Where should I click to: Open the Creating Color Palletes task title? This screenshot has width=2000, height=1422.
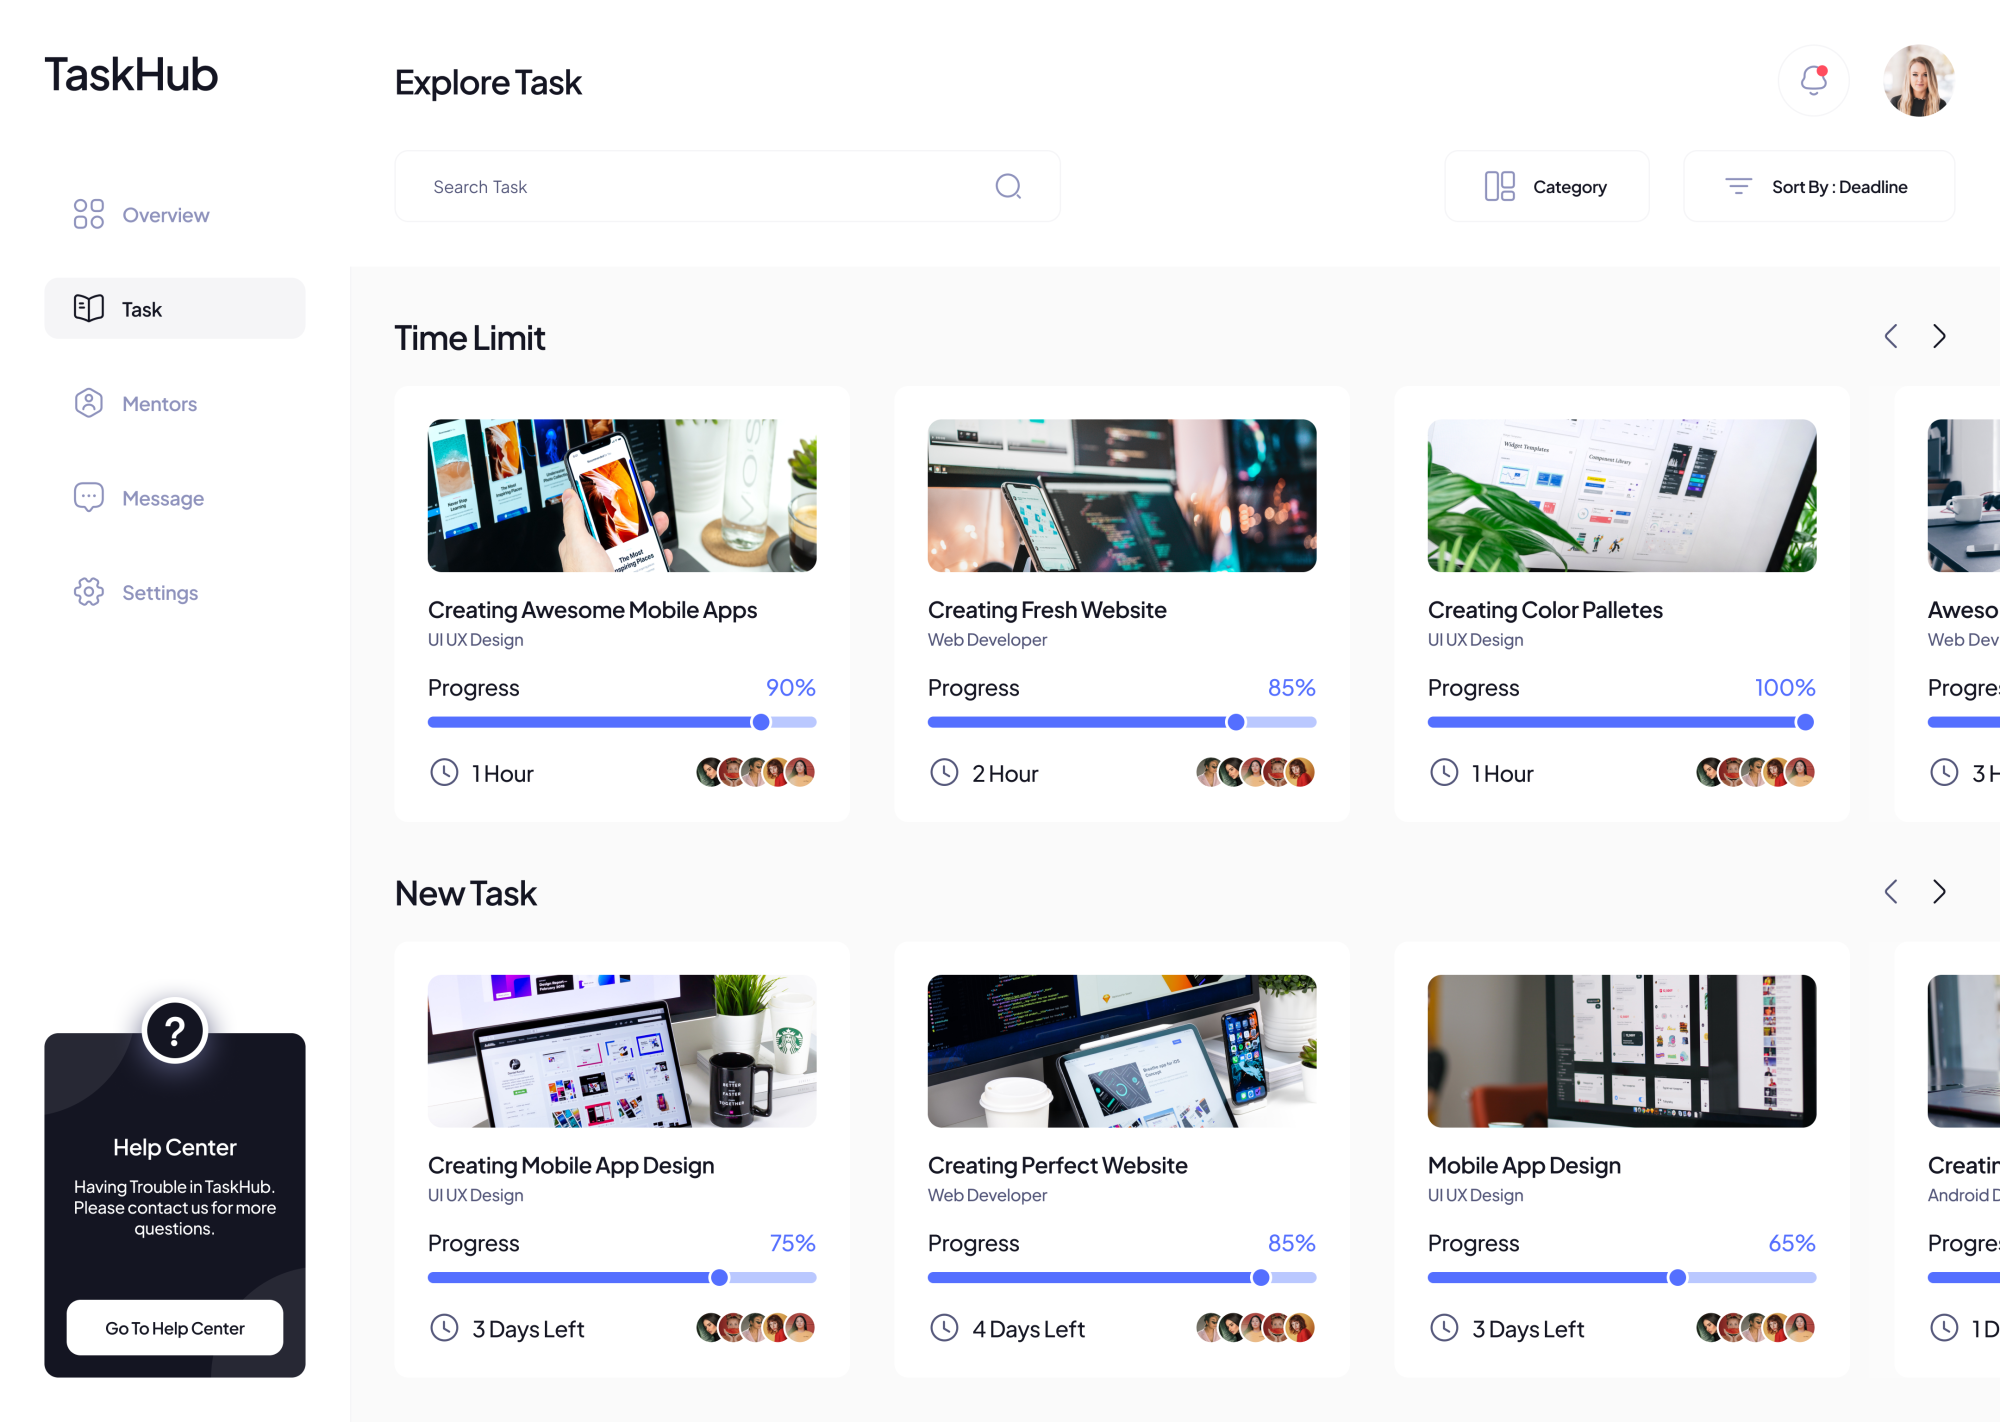click(x=1544, y=610)
